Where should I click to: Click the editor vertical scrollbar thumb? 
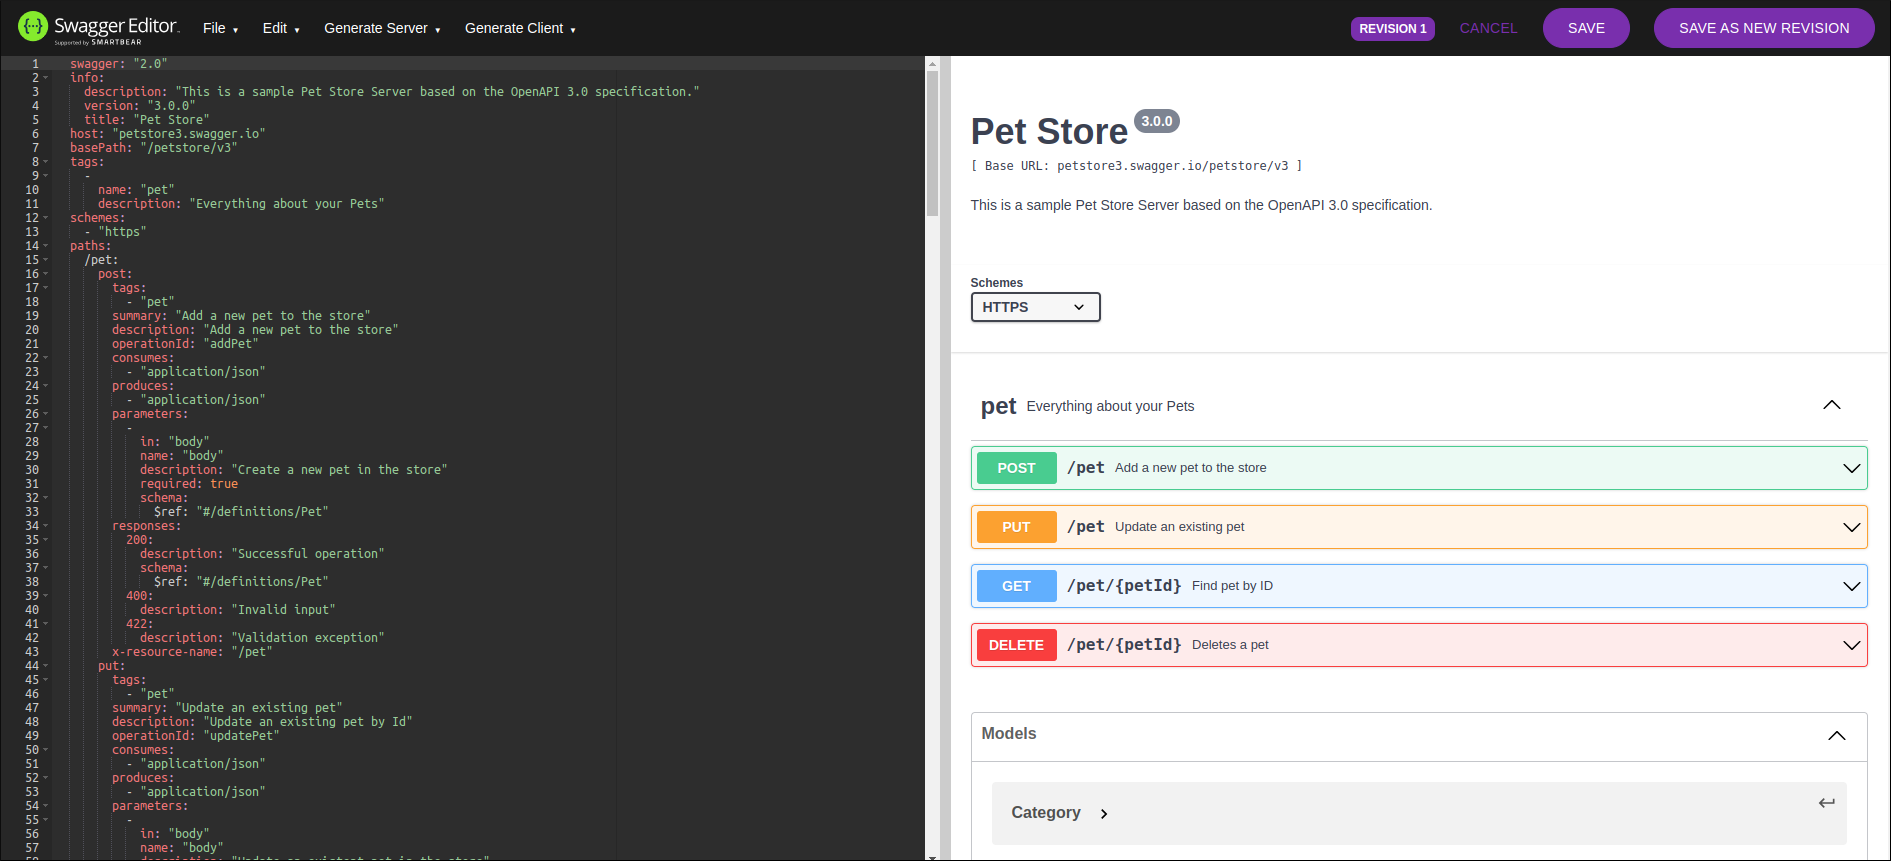[932, 144]
